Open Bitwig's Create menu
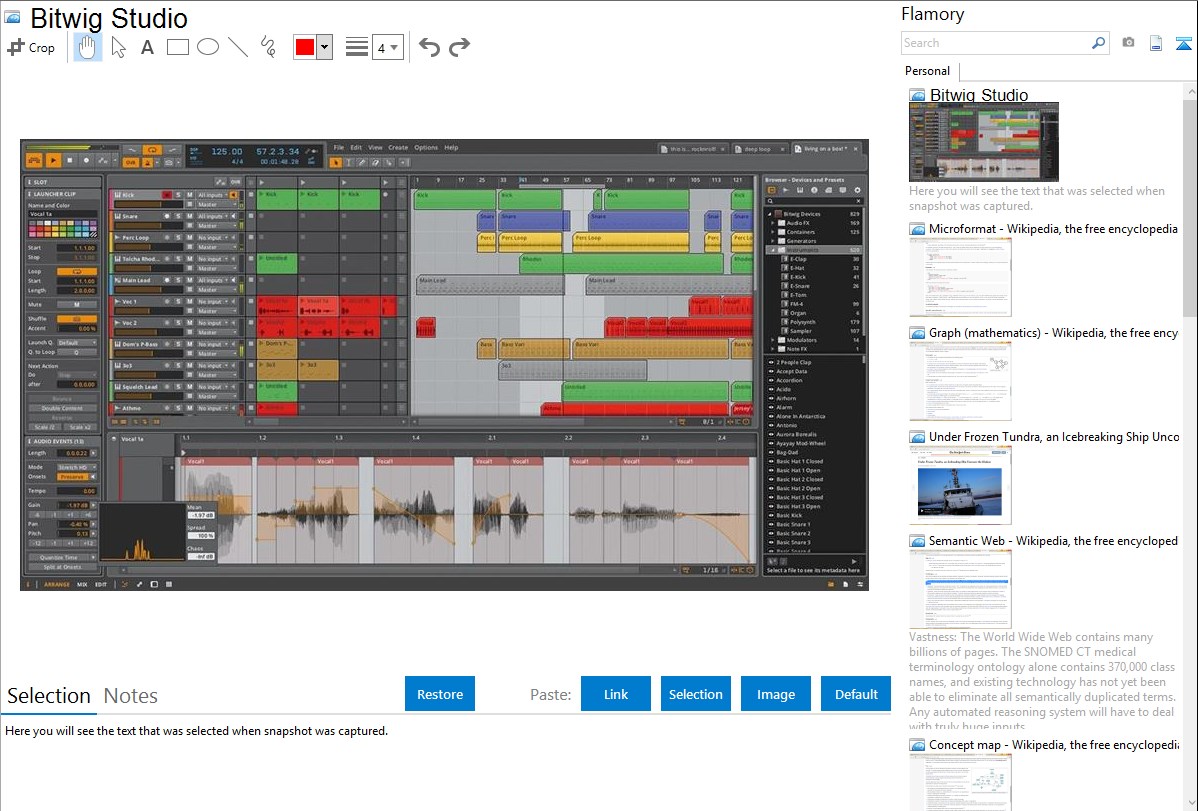 tap(398, 148)
